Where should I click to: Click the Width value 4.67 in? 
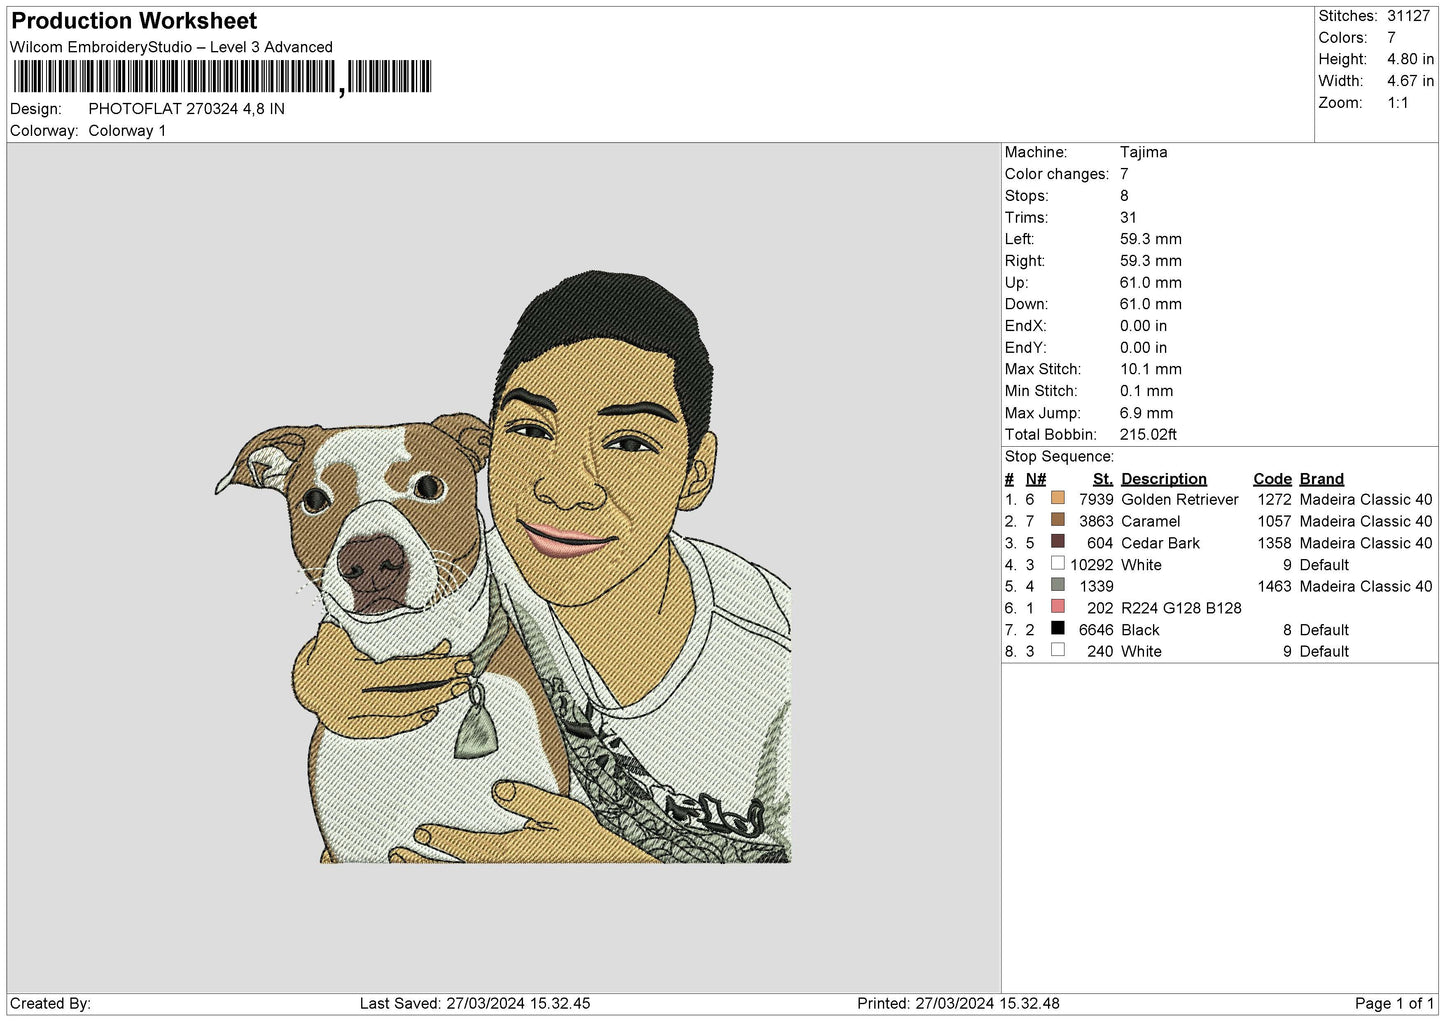tap(1410, 81)
